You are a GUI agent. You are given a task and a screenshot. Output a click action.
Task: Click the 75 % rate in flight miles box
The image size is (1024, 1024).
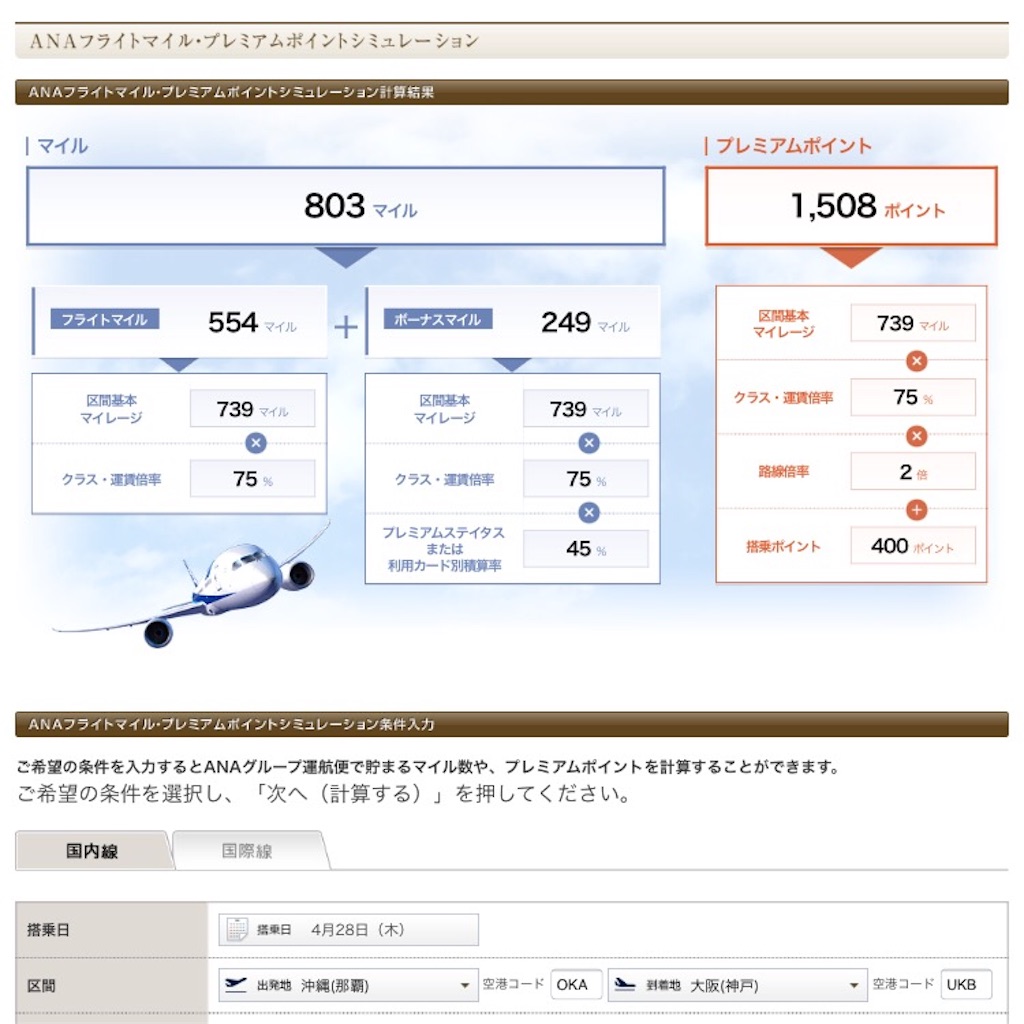pyautogui.click(x=253, y=479)
